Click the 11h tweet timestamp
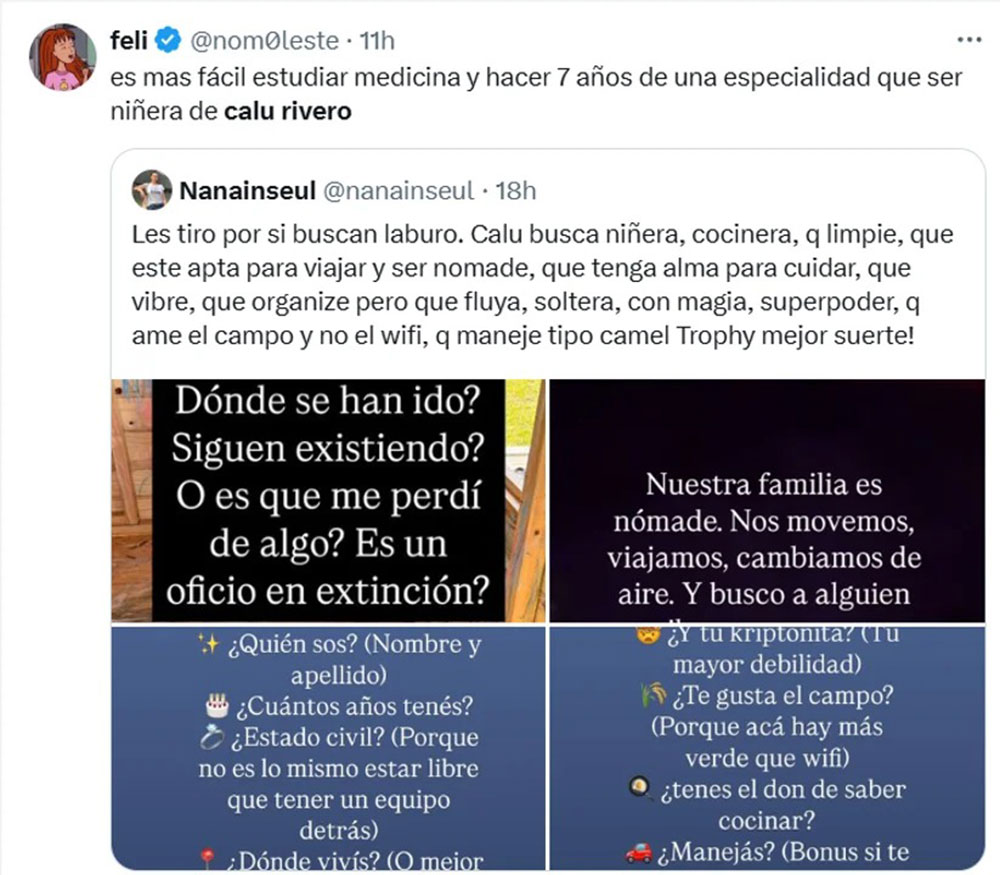 click(x=376, y=41)
